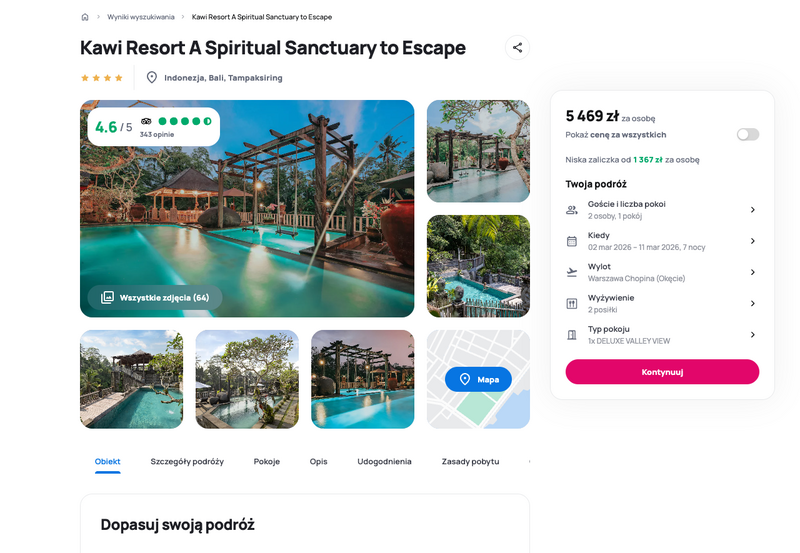
Task: Open Wszystkie zdjęcia (64) gallery button
Action: tap(155, 297)
